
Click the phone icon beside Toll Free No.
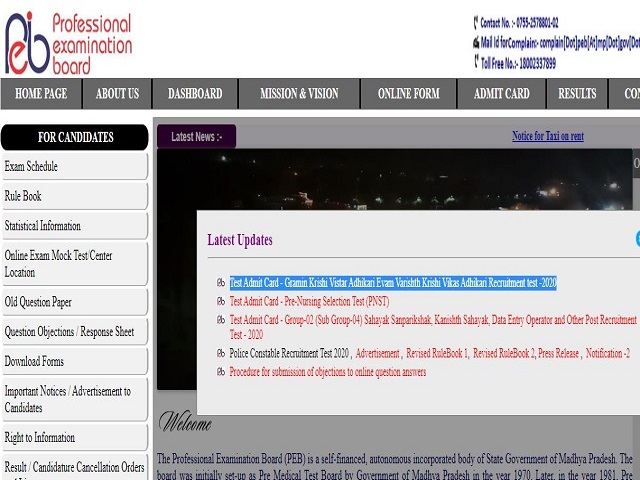[476, 62]
